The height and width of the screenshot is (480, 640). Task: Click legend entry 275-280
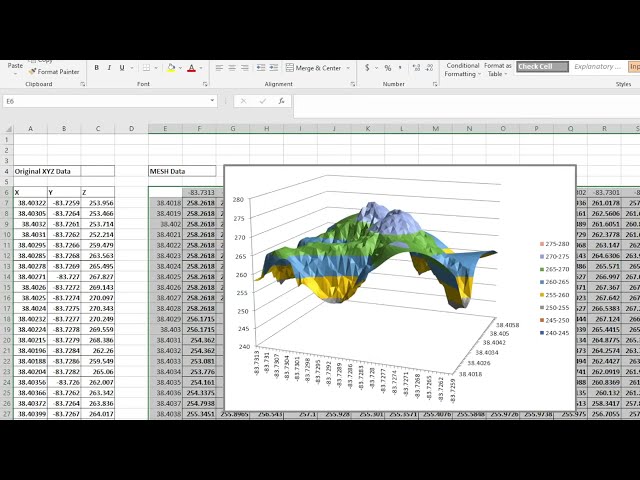(x=554, y=244)
